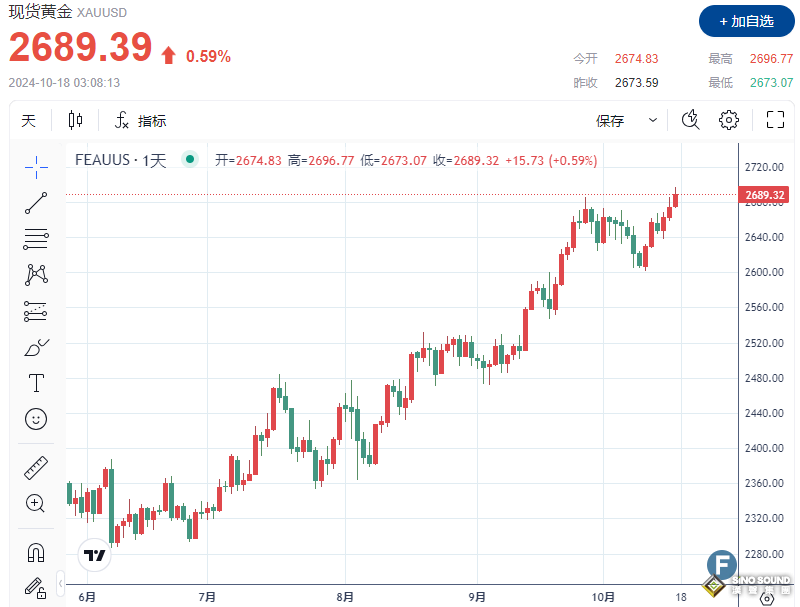800x607 pixels.
Task: Open the candlestick chart style menu
Action: pyautogui.click(x=75, y=121)
